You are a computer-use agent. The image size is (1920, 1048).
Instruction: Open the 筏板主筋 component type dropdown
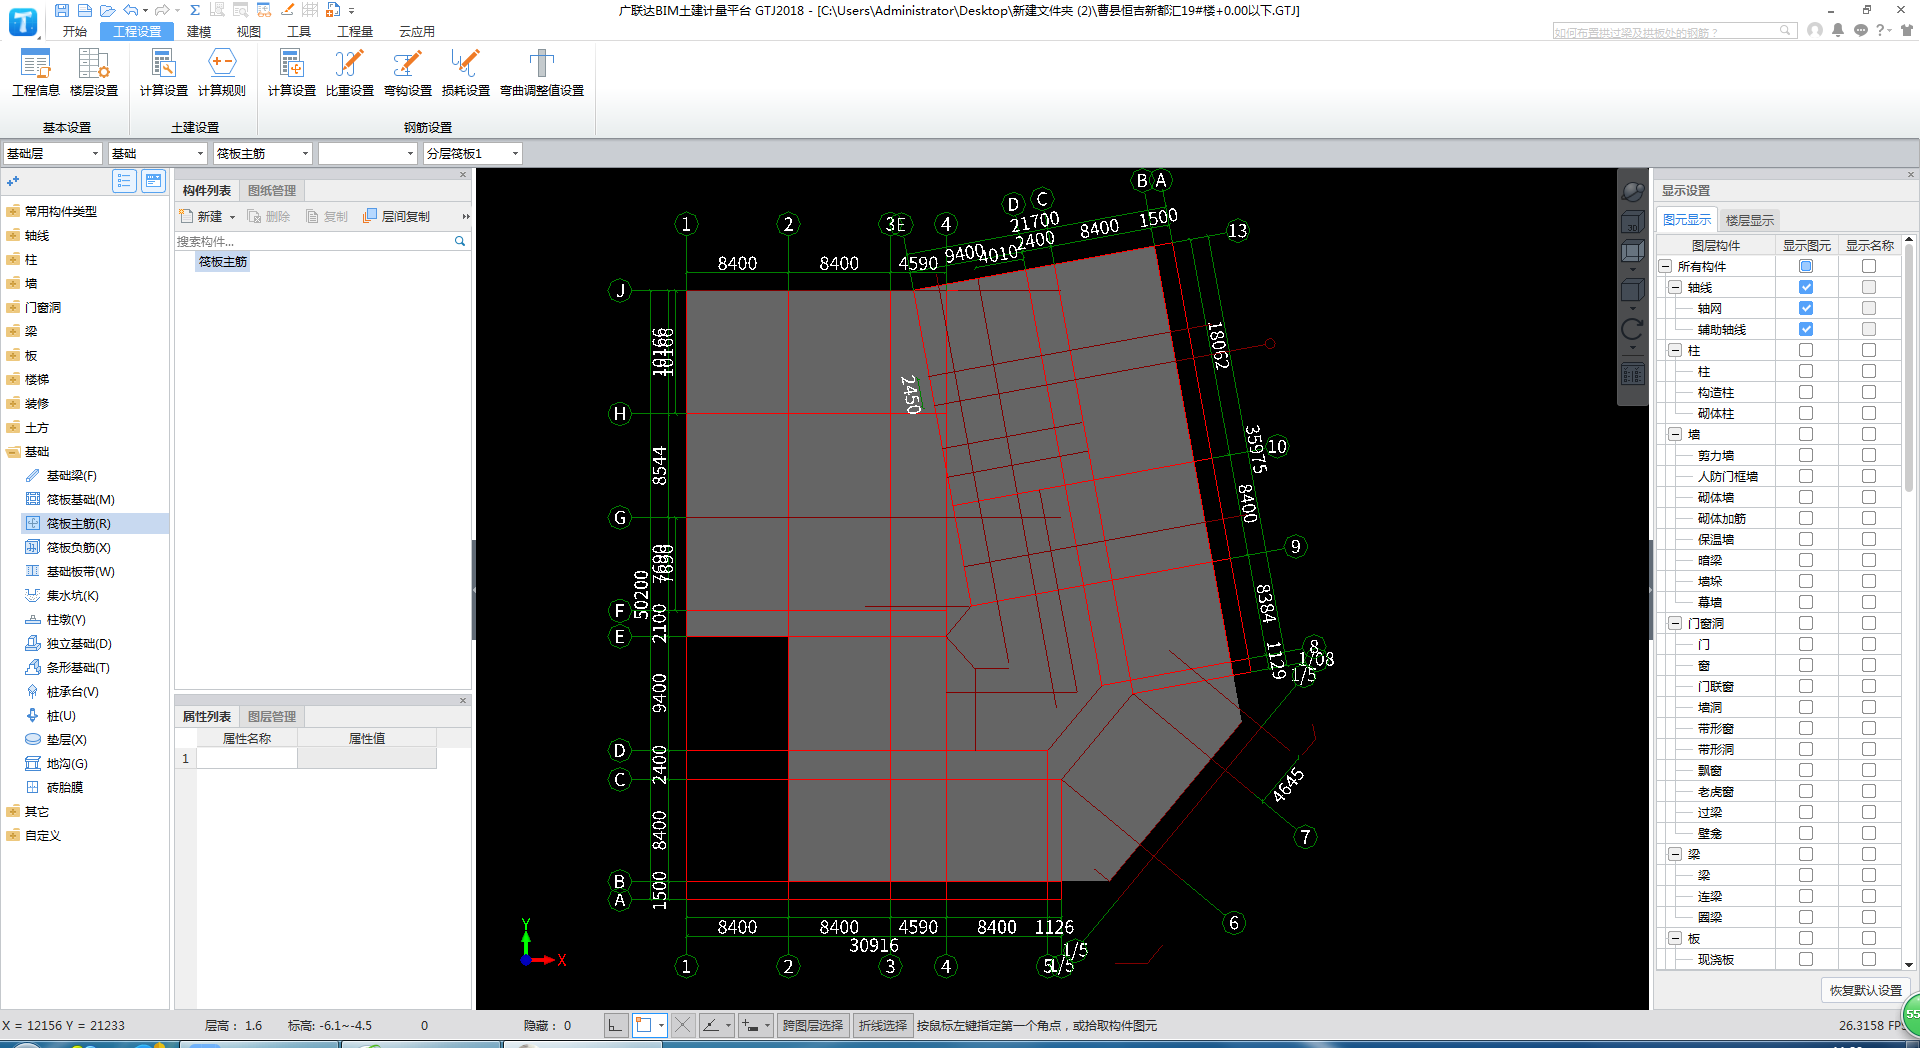pos(262,153)
